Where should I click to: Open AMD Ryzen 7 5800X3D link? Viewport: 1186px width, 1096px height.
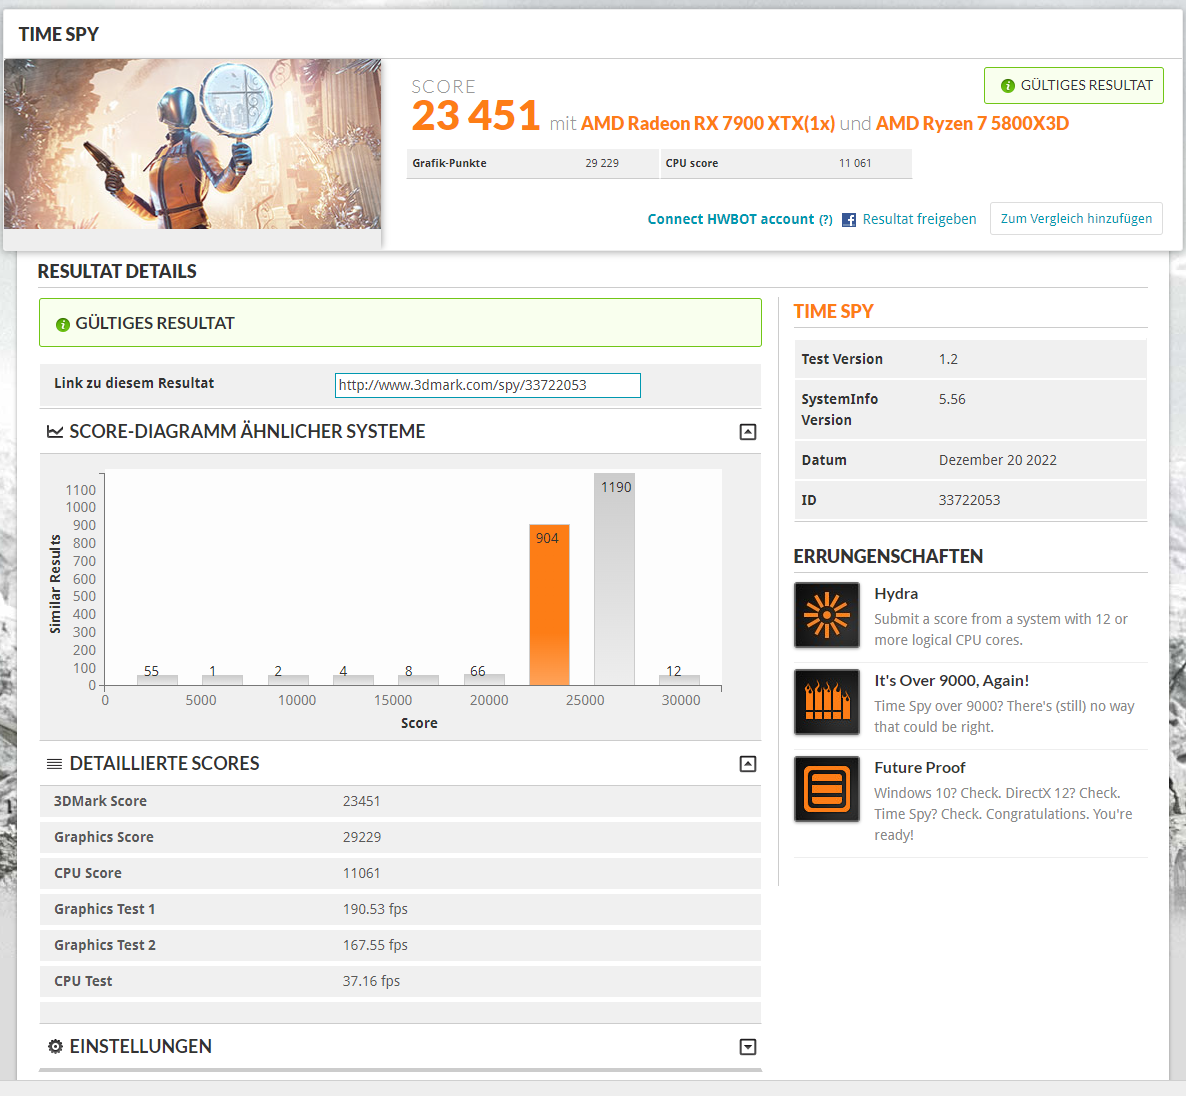[972, 123]
